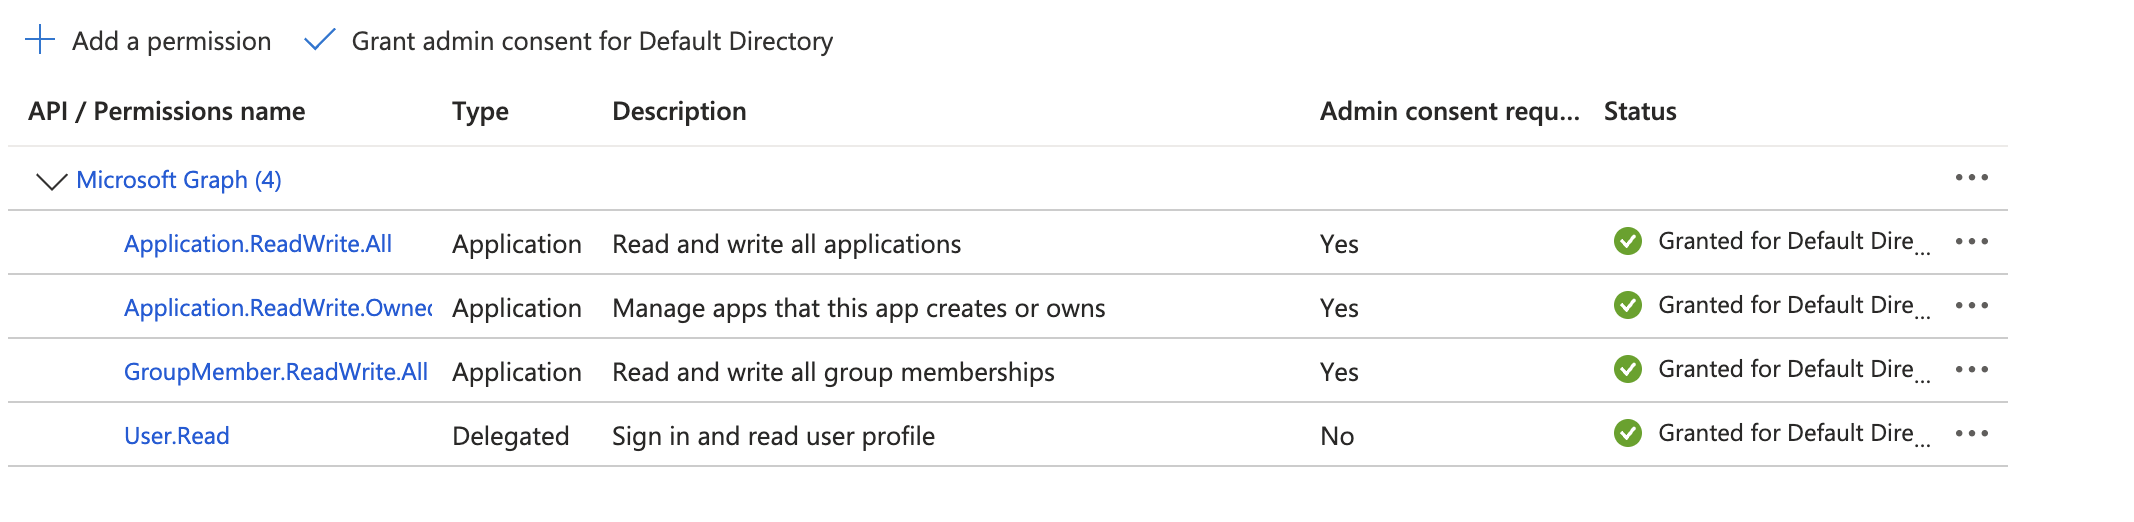Sort by API / Permissions name column header
This screenshot has width=2134, height=522.
[x=167, y=111]
